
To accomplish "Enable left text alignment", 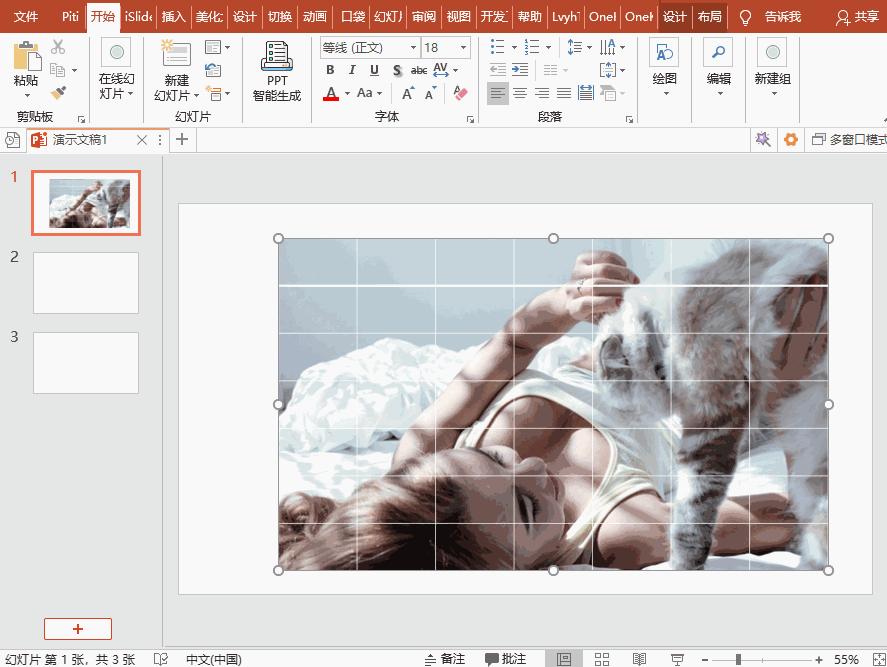I will pos(497,93).
